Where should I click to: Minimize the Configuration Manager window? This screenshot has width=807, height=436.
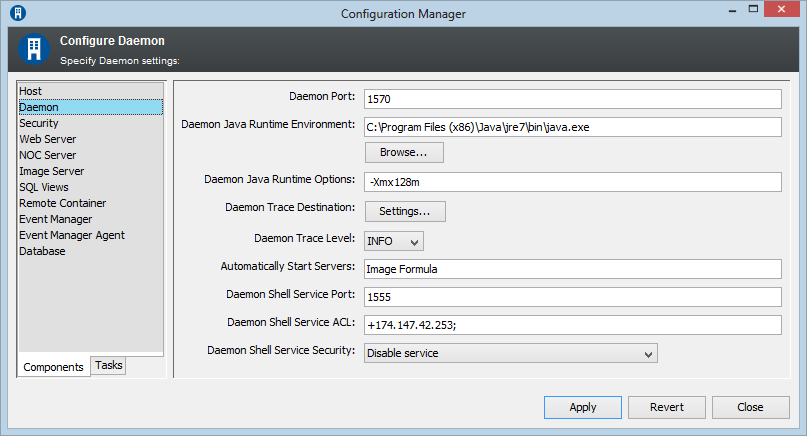[732, 10]
